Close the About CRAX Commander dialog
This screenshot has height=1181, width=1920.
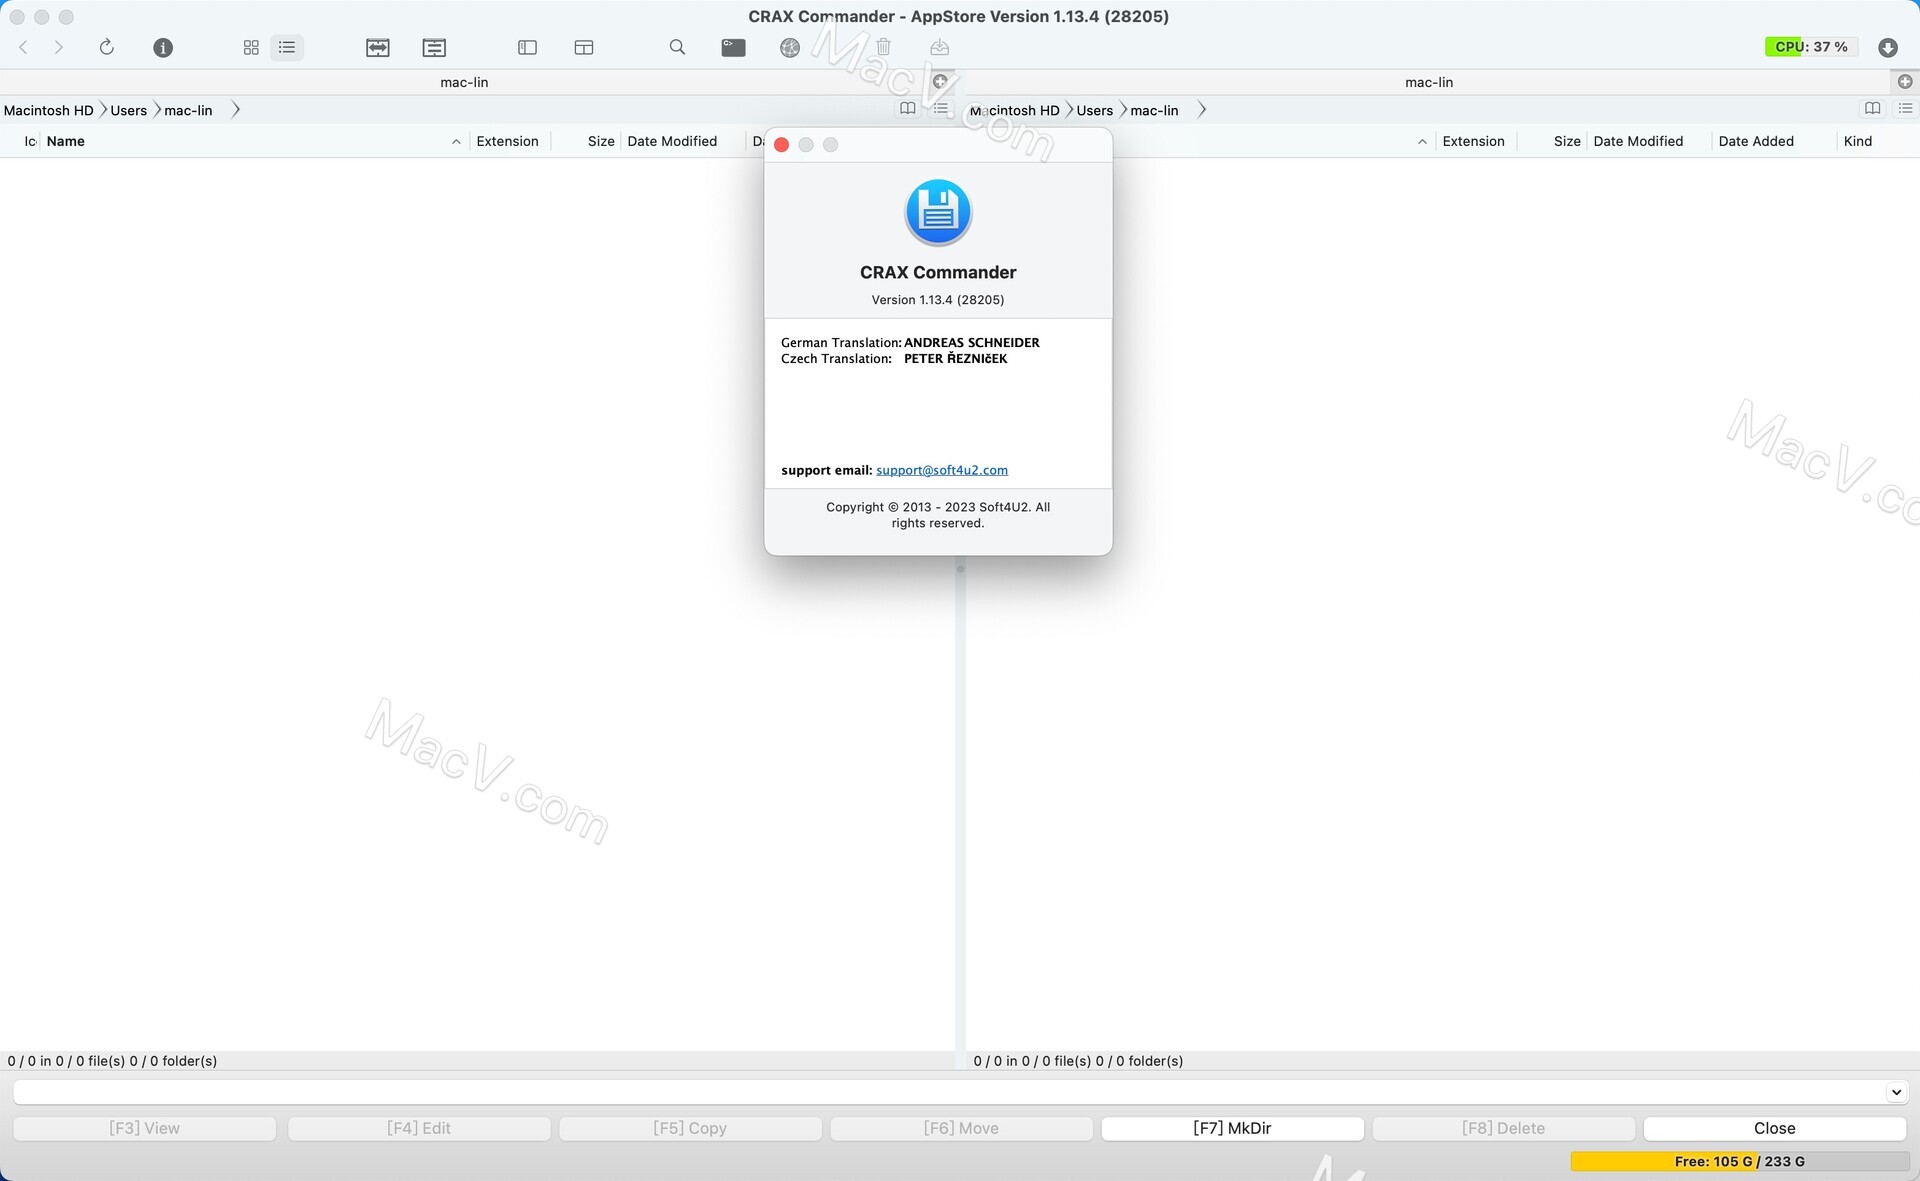point(782,145)
